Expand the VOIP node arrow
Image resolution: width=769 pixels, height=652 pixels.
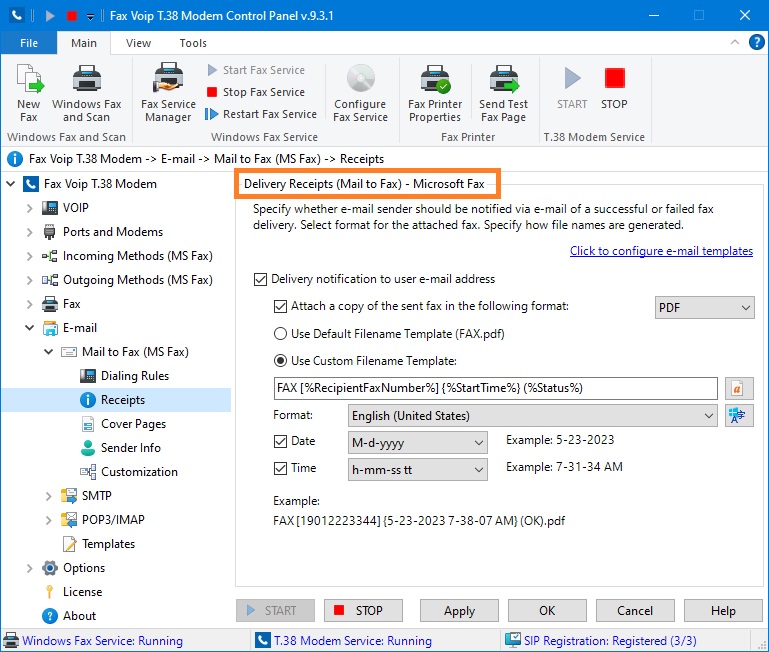pyautogui.click(x=29, y=208)
